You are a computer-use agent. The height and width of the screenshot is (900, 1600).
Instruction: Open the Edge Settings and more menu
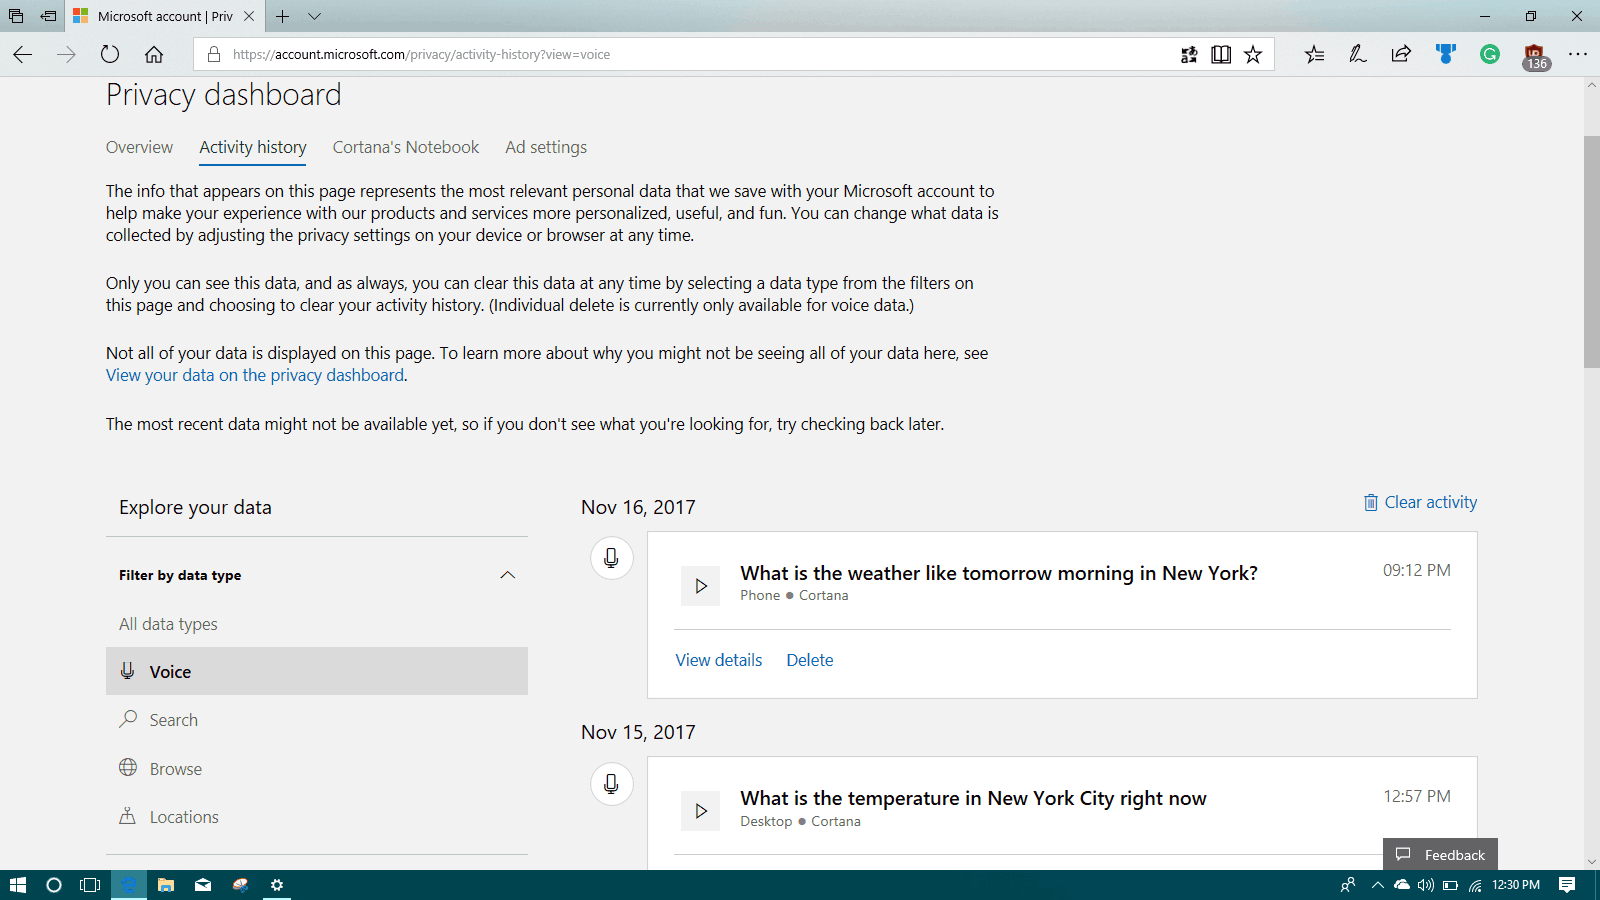(x=1578, y=55)
